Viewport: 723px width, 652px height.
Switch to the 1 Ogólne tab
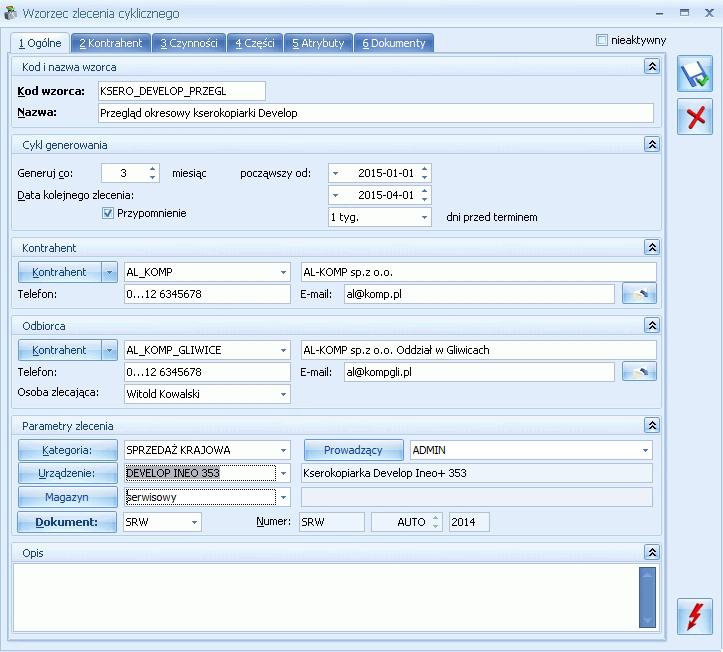click(x=40, y=43)
